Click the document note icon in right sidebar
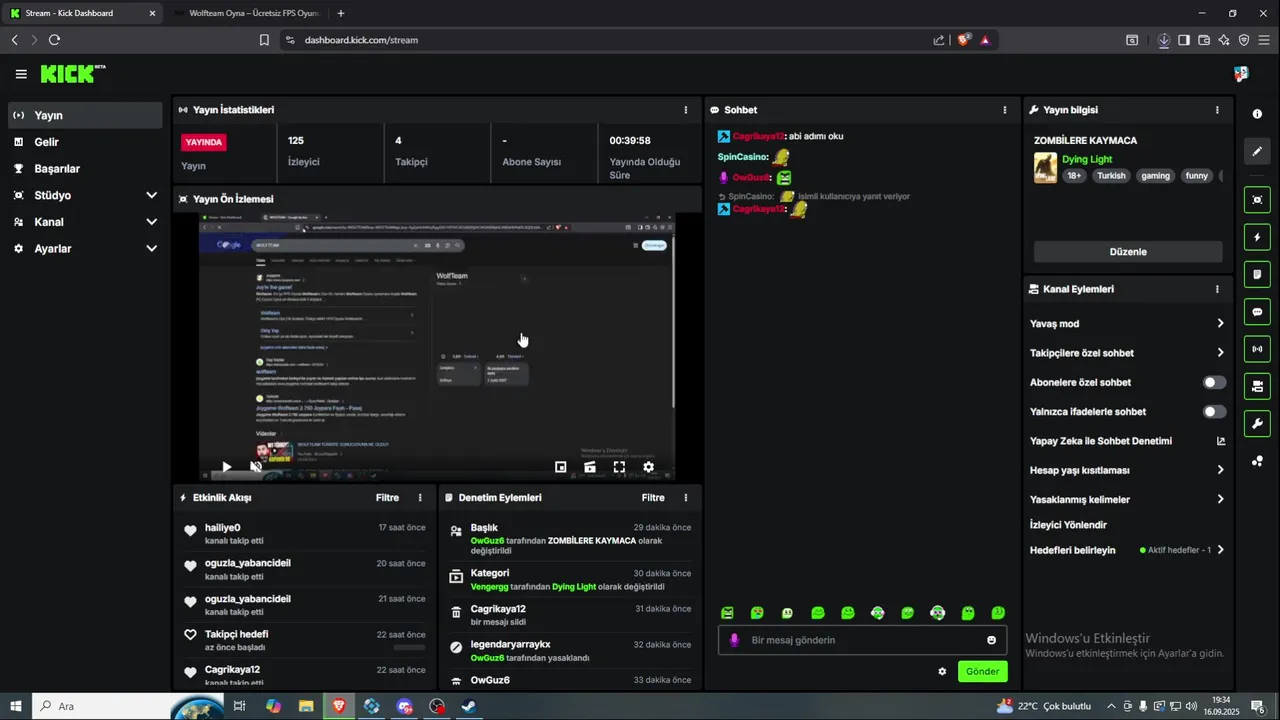The width and height of the screenshot is (1280, 720). coord(1257,274)
